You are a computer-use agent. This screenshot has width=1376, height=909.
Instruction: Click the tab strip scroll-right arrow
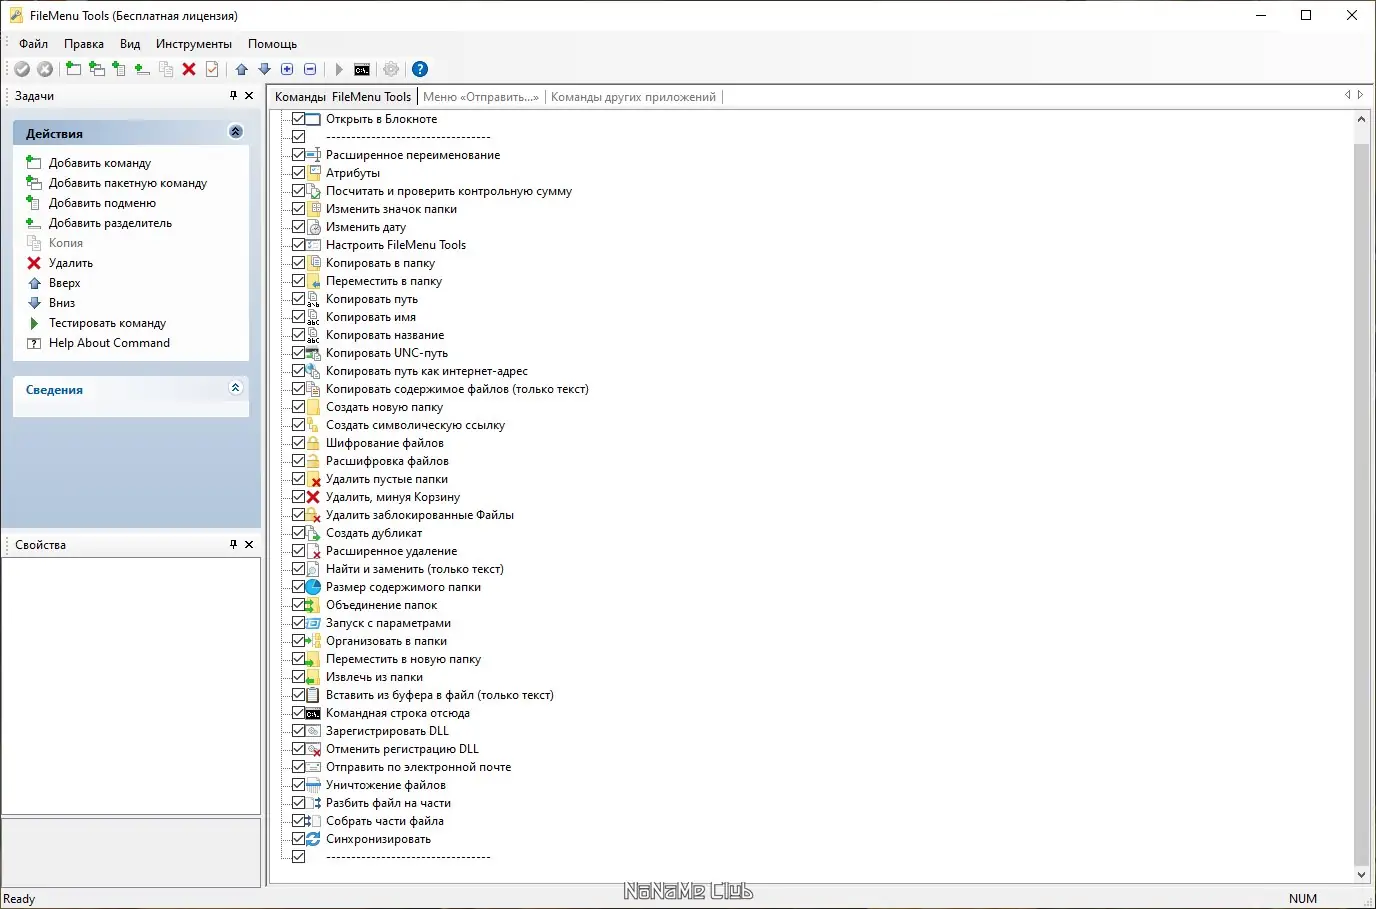[1360, 95]
